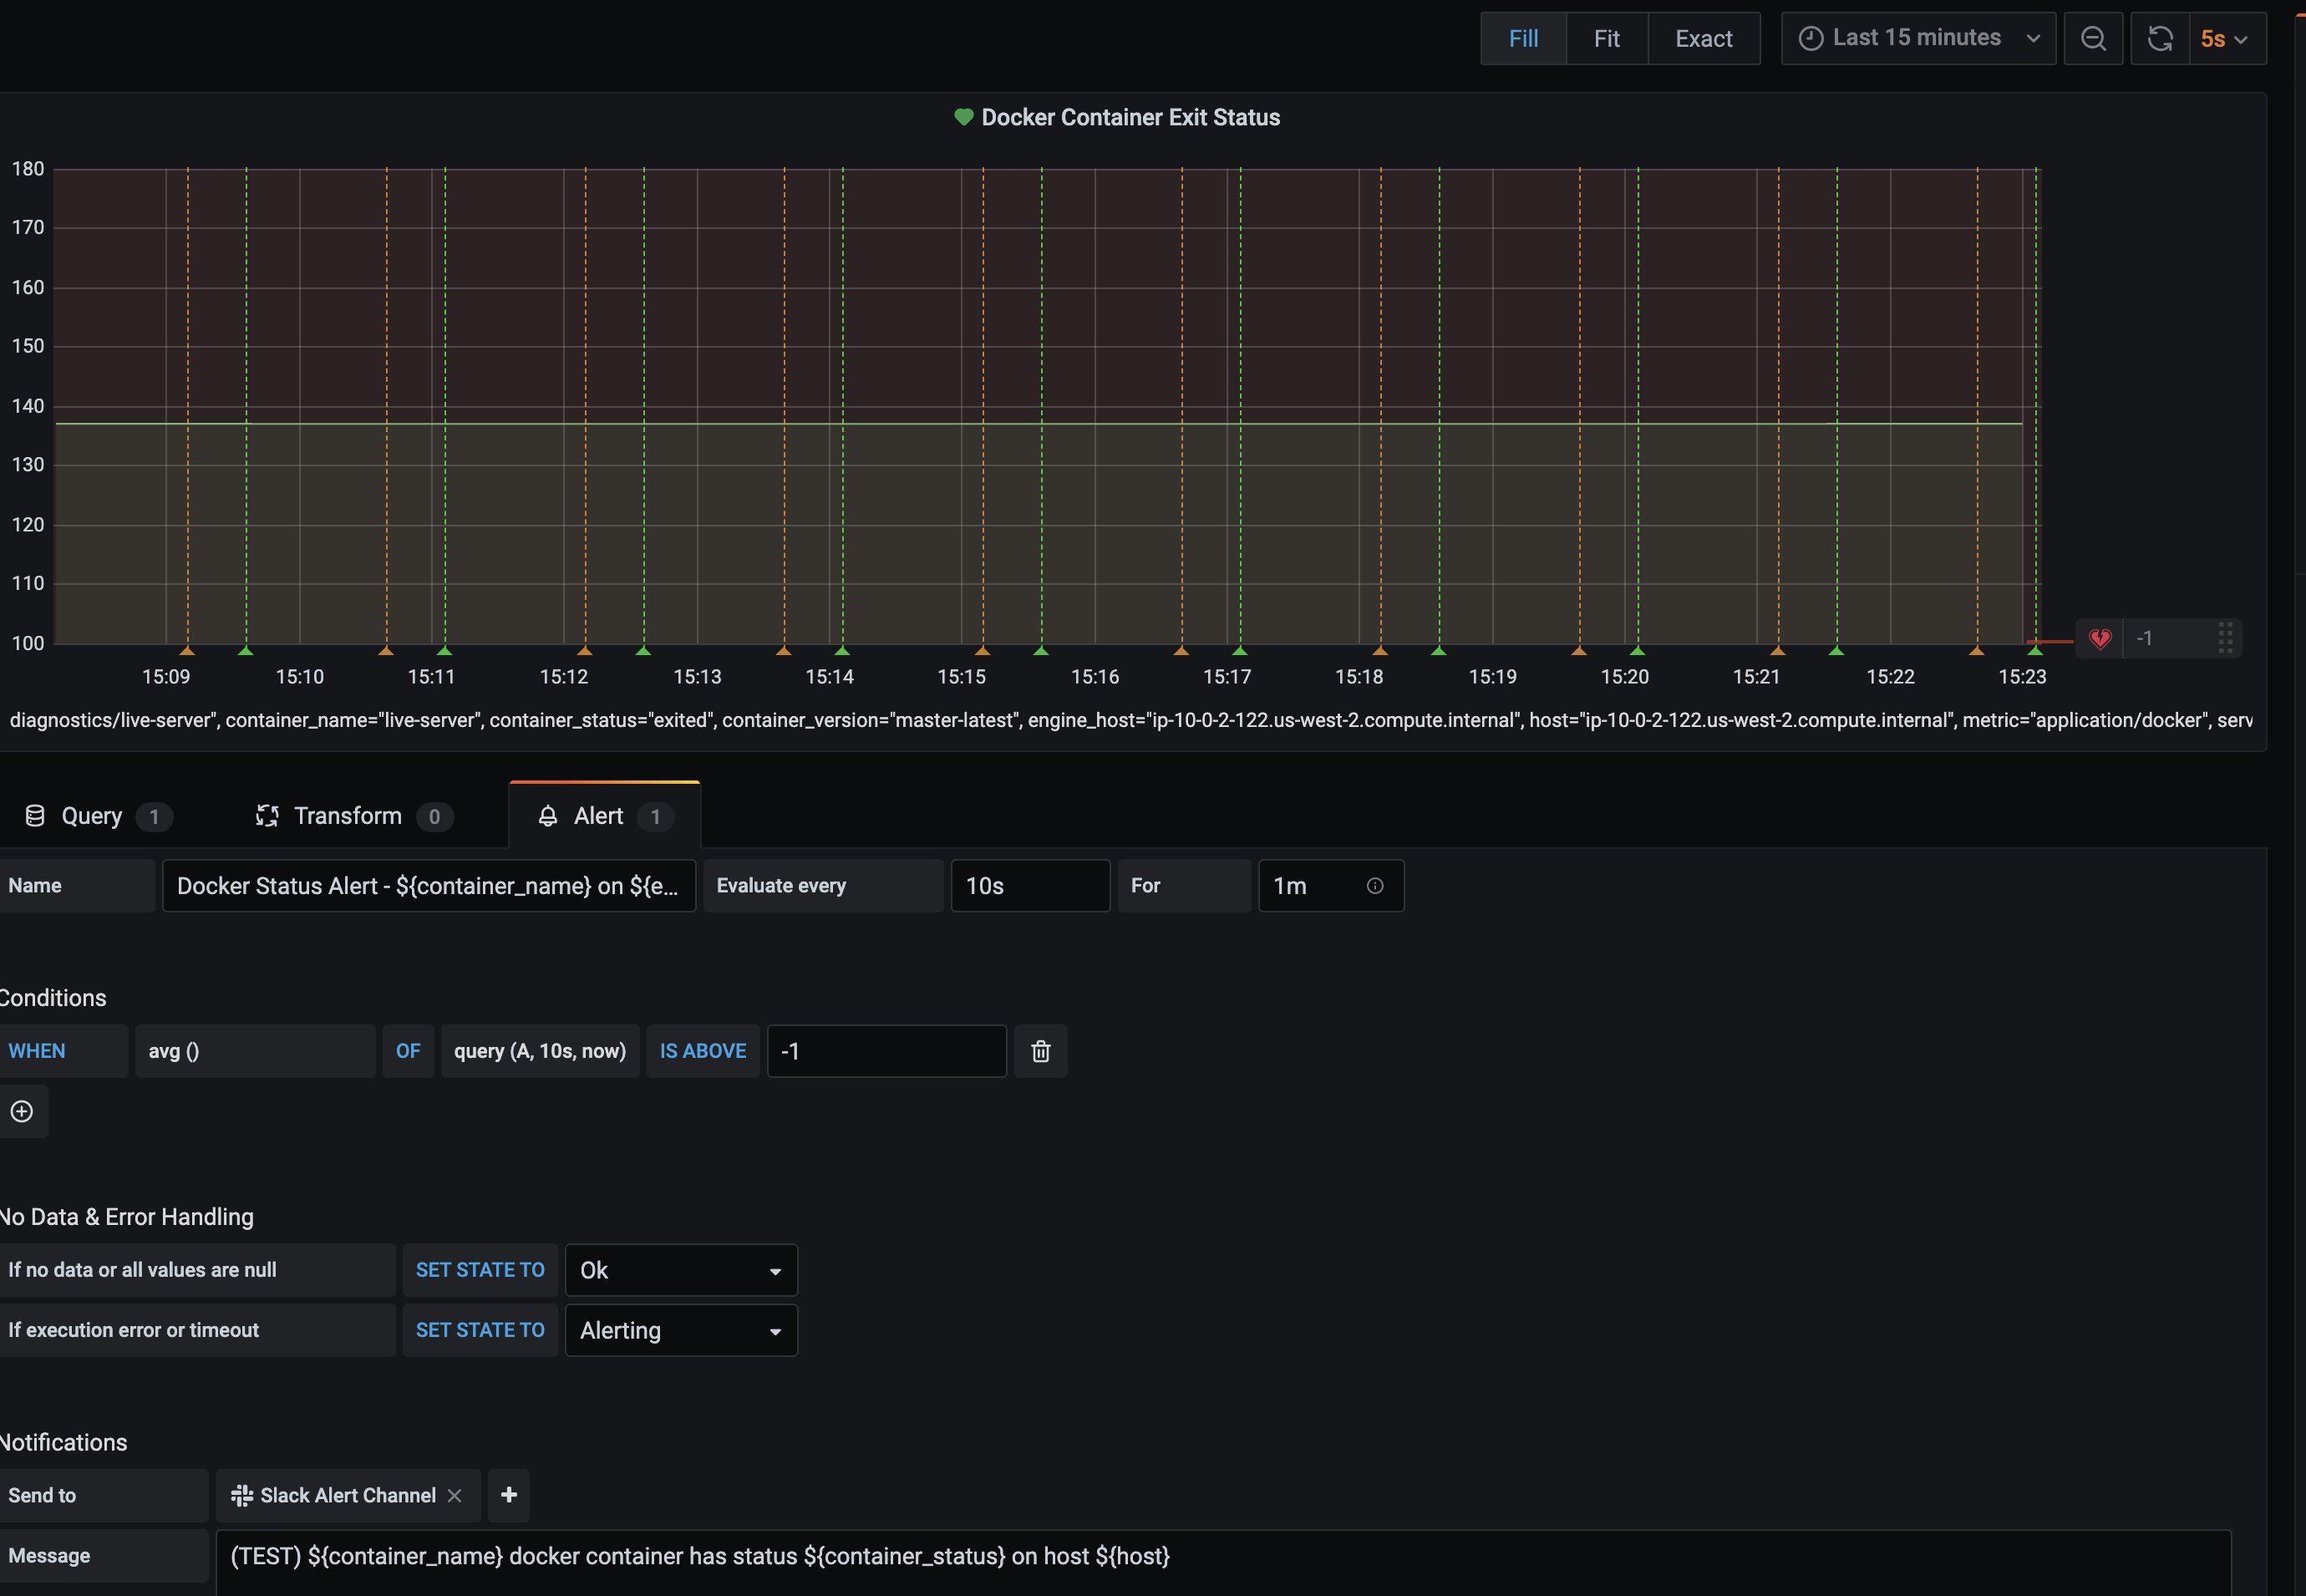Image resolution: width=2306 pixels, height=1596 pixels.
Task: Select Exact view mode
Action: point(1704,38)
